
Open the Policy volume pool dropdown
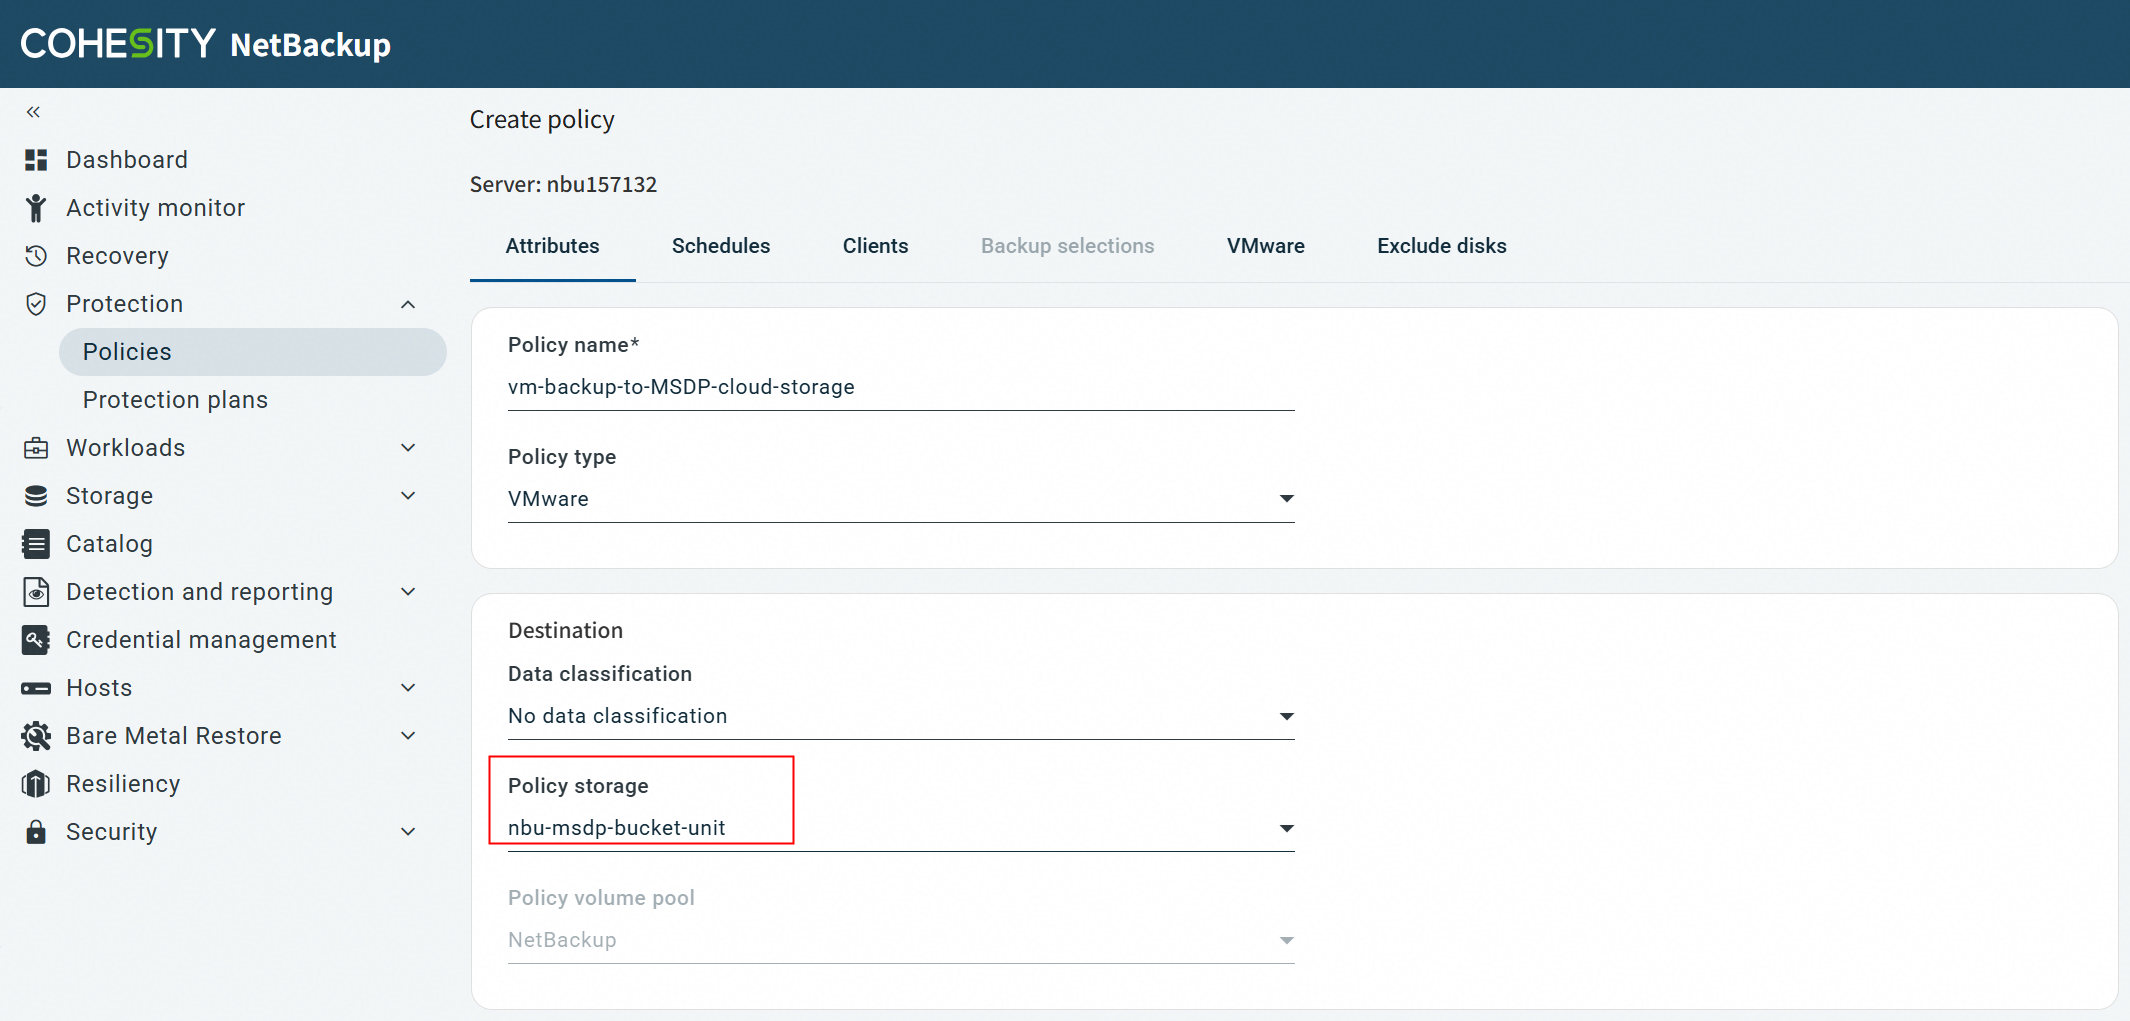tap(901, 940)
